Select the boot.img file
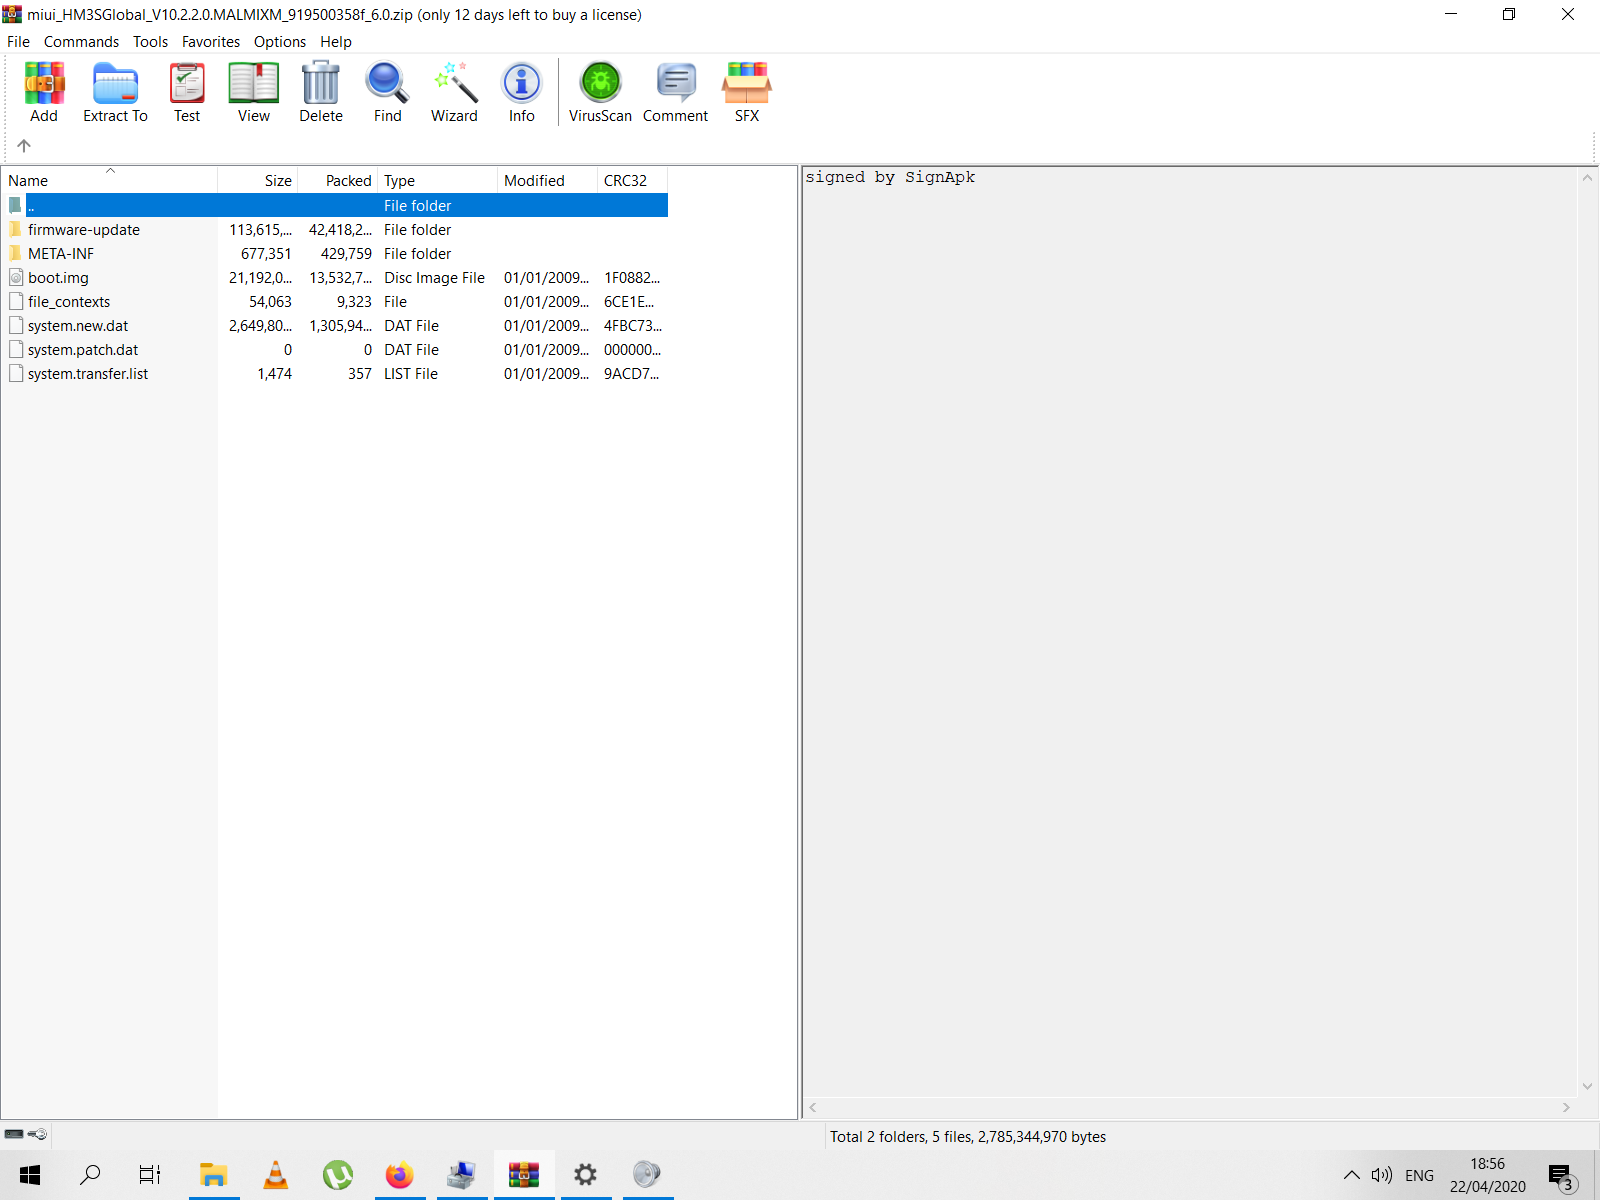The image size is (1600, 1200). 58,278
